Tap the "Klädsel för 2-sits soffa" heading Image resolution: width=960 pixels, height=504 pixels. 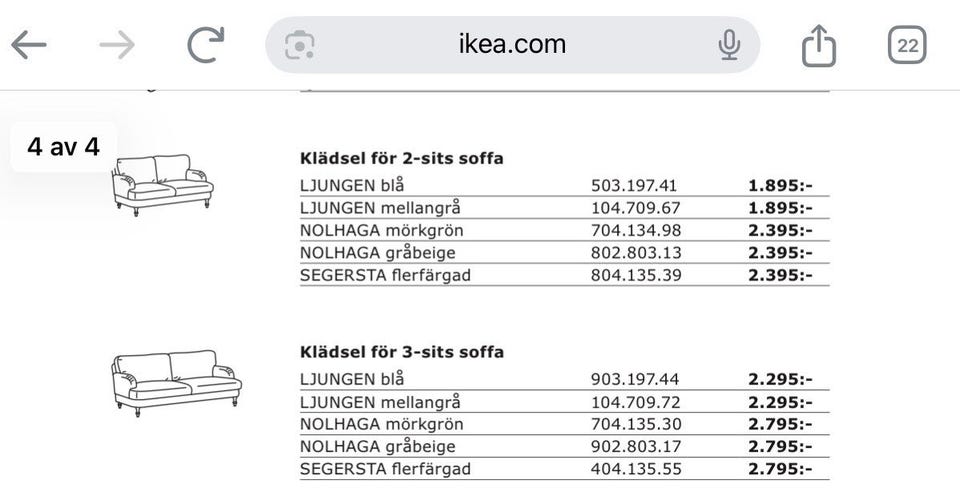point(402,158)
